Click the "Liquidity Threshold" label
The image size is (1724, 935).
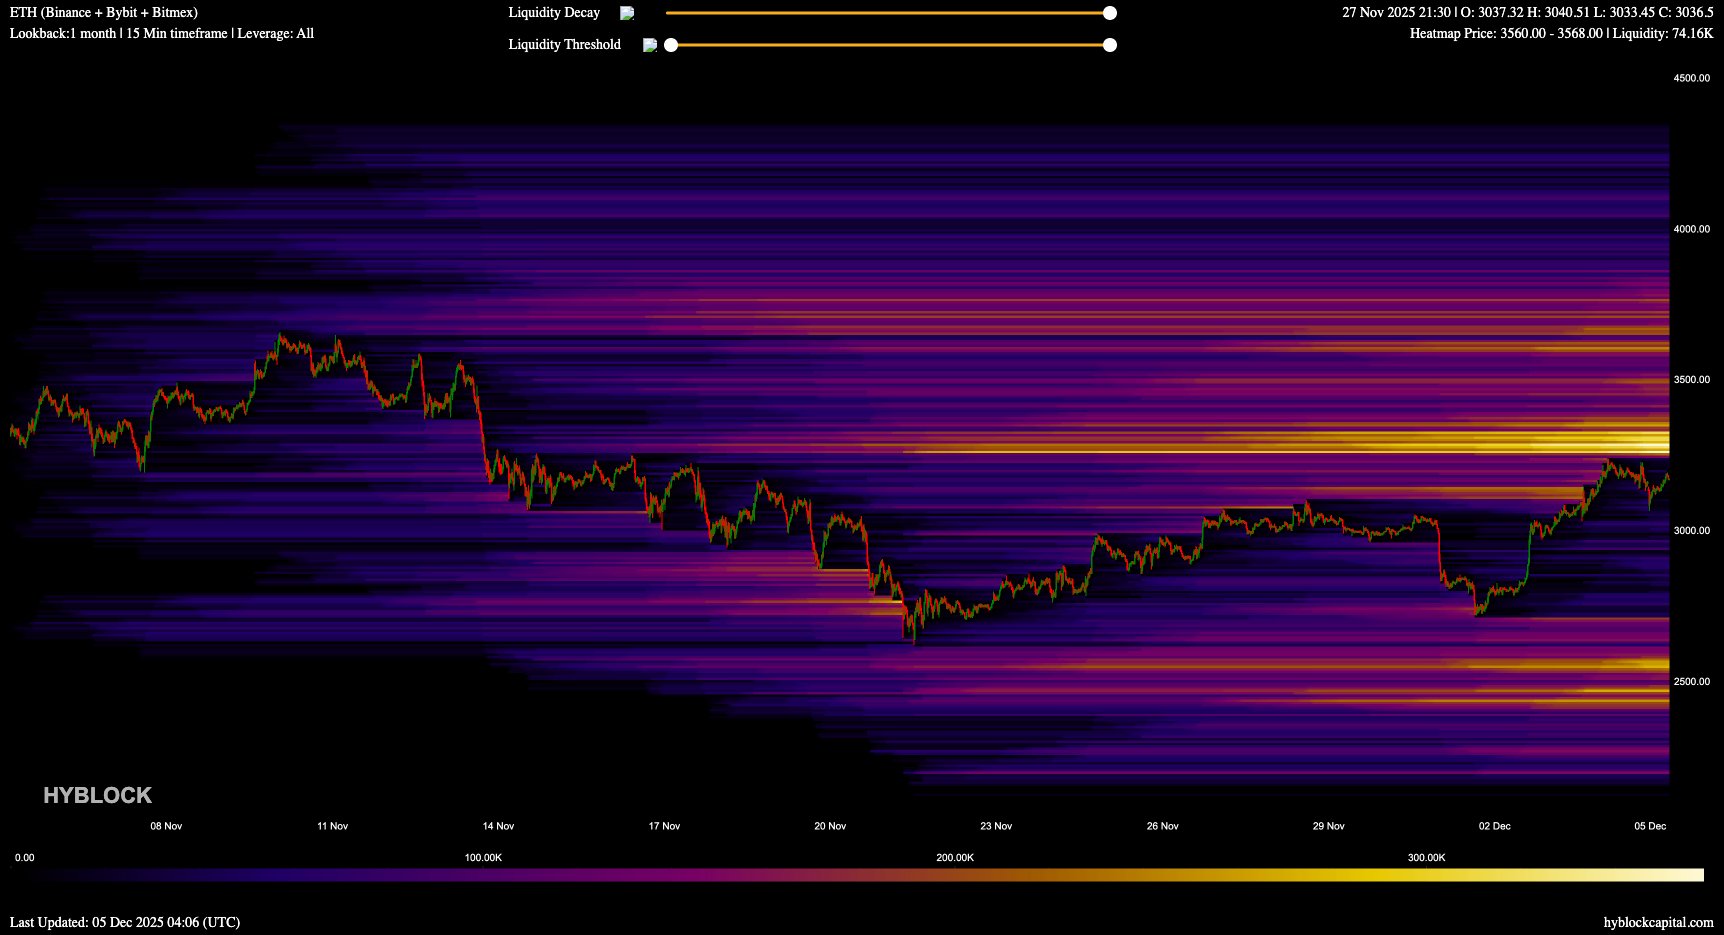(564, 45)
